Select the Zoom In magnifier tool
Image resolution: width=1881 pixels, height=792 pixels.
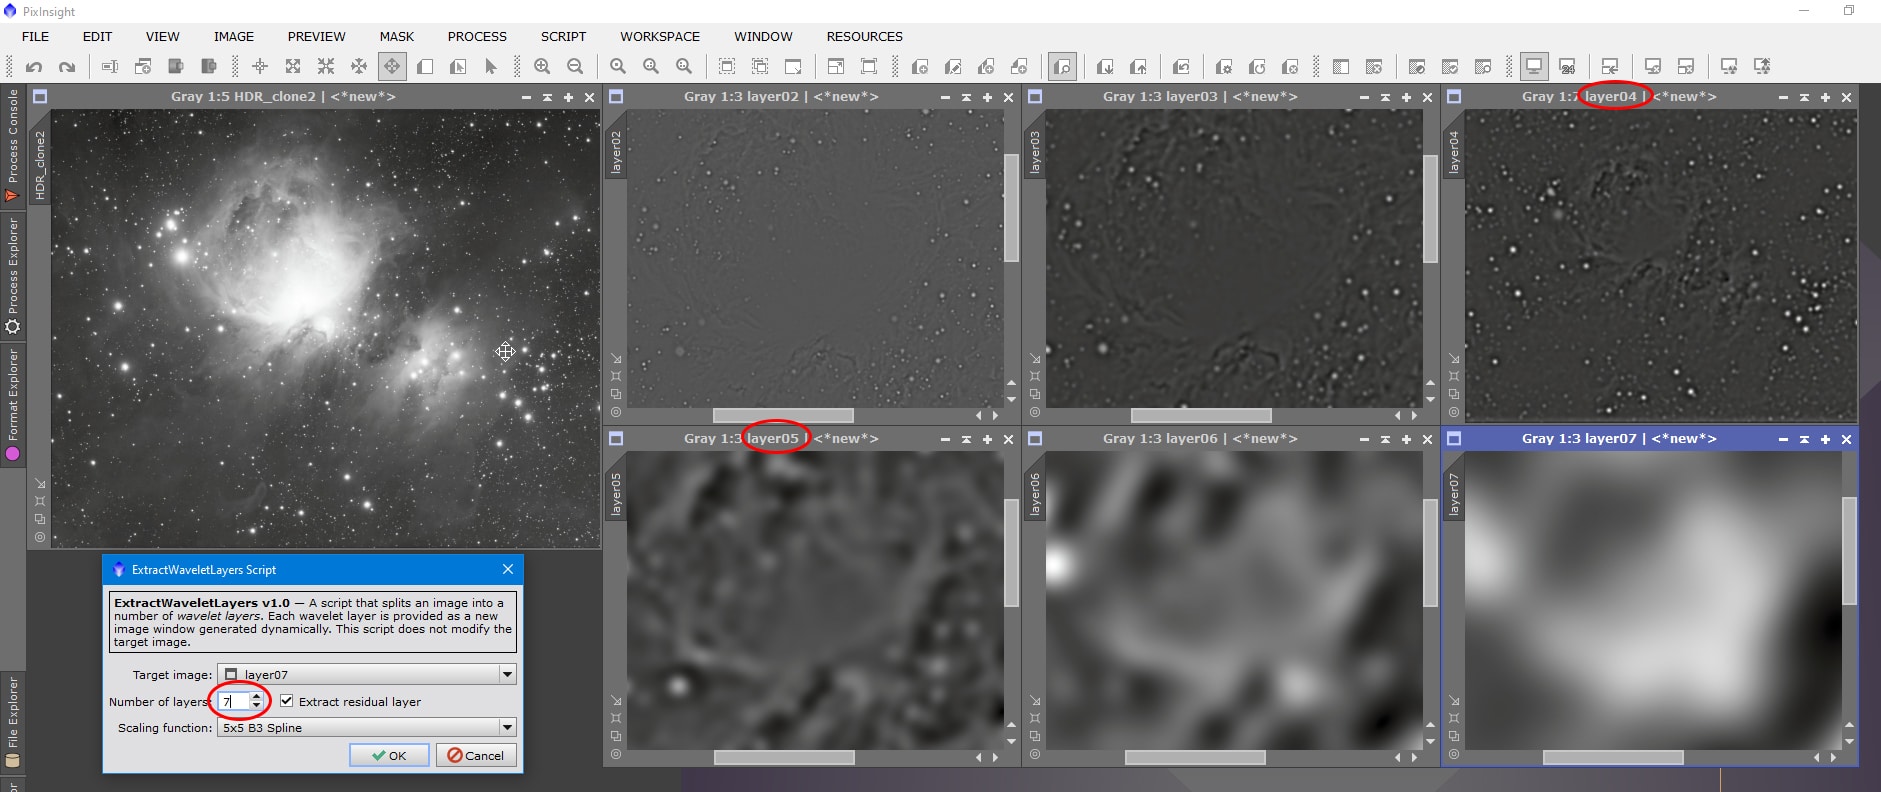[x=542, y=67]
